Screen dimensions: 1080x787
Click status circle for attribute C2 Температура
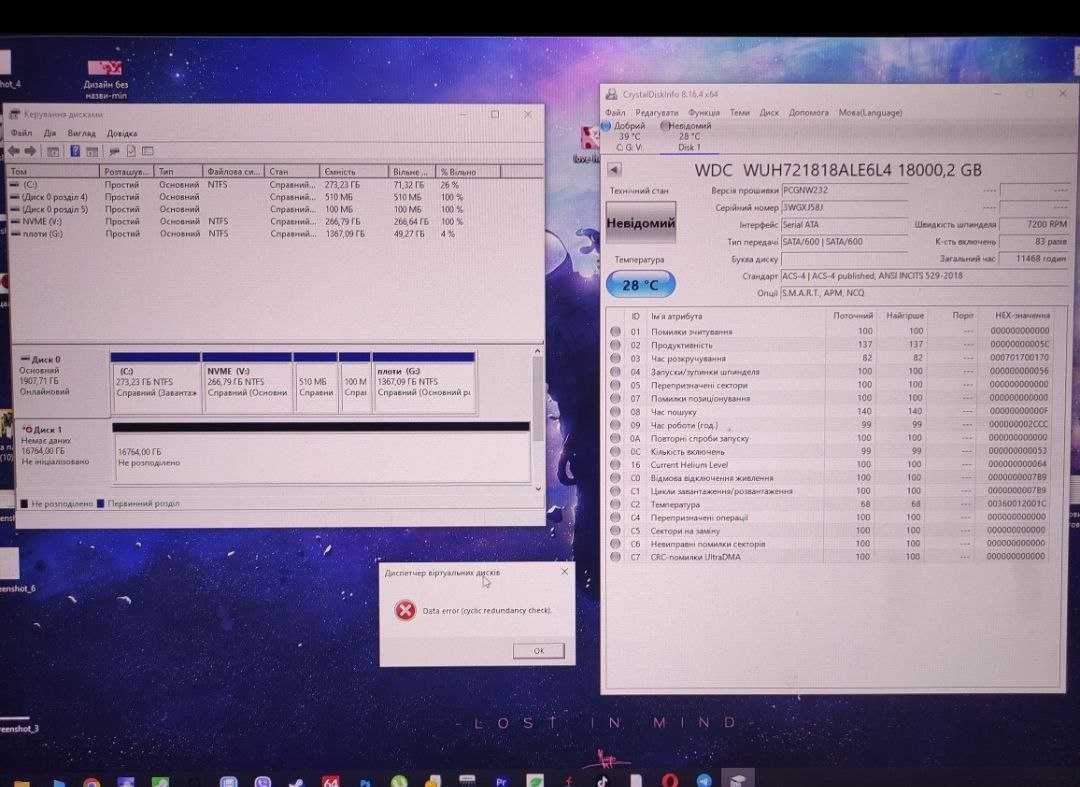click(615, 504)
